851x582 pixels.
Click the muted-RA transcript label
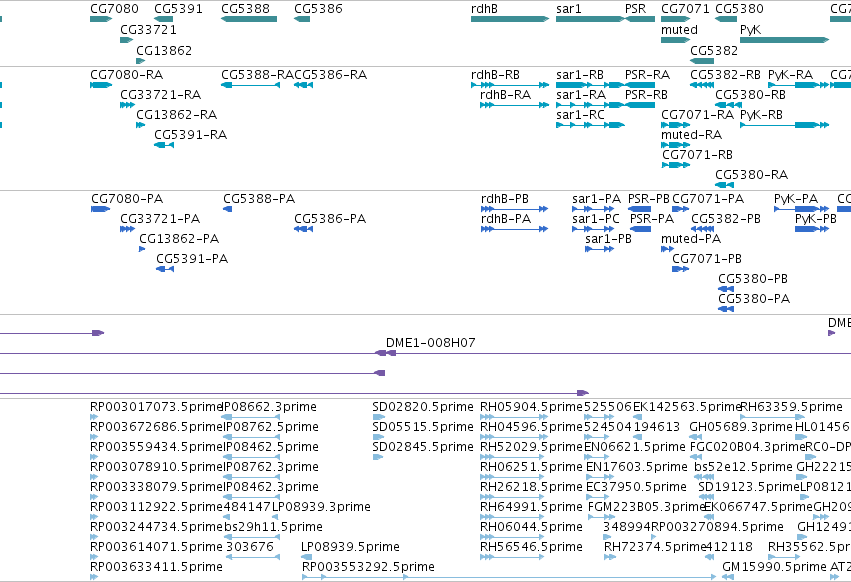point(691,135)
